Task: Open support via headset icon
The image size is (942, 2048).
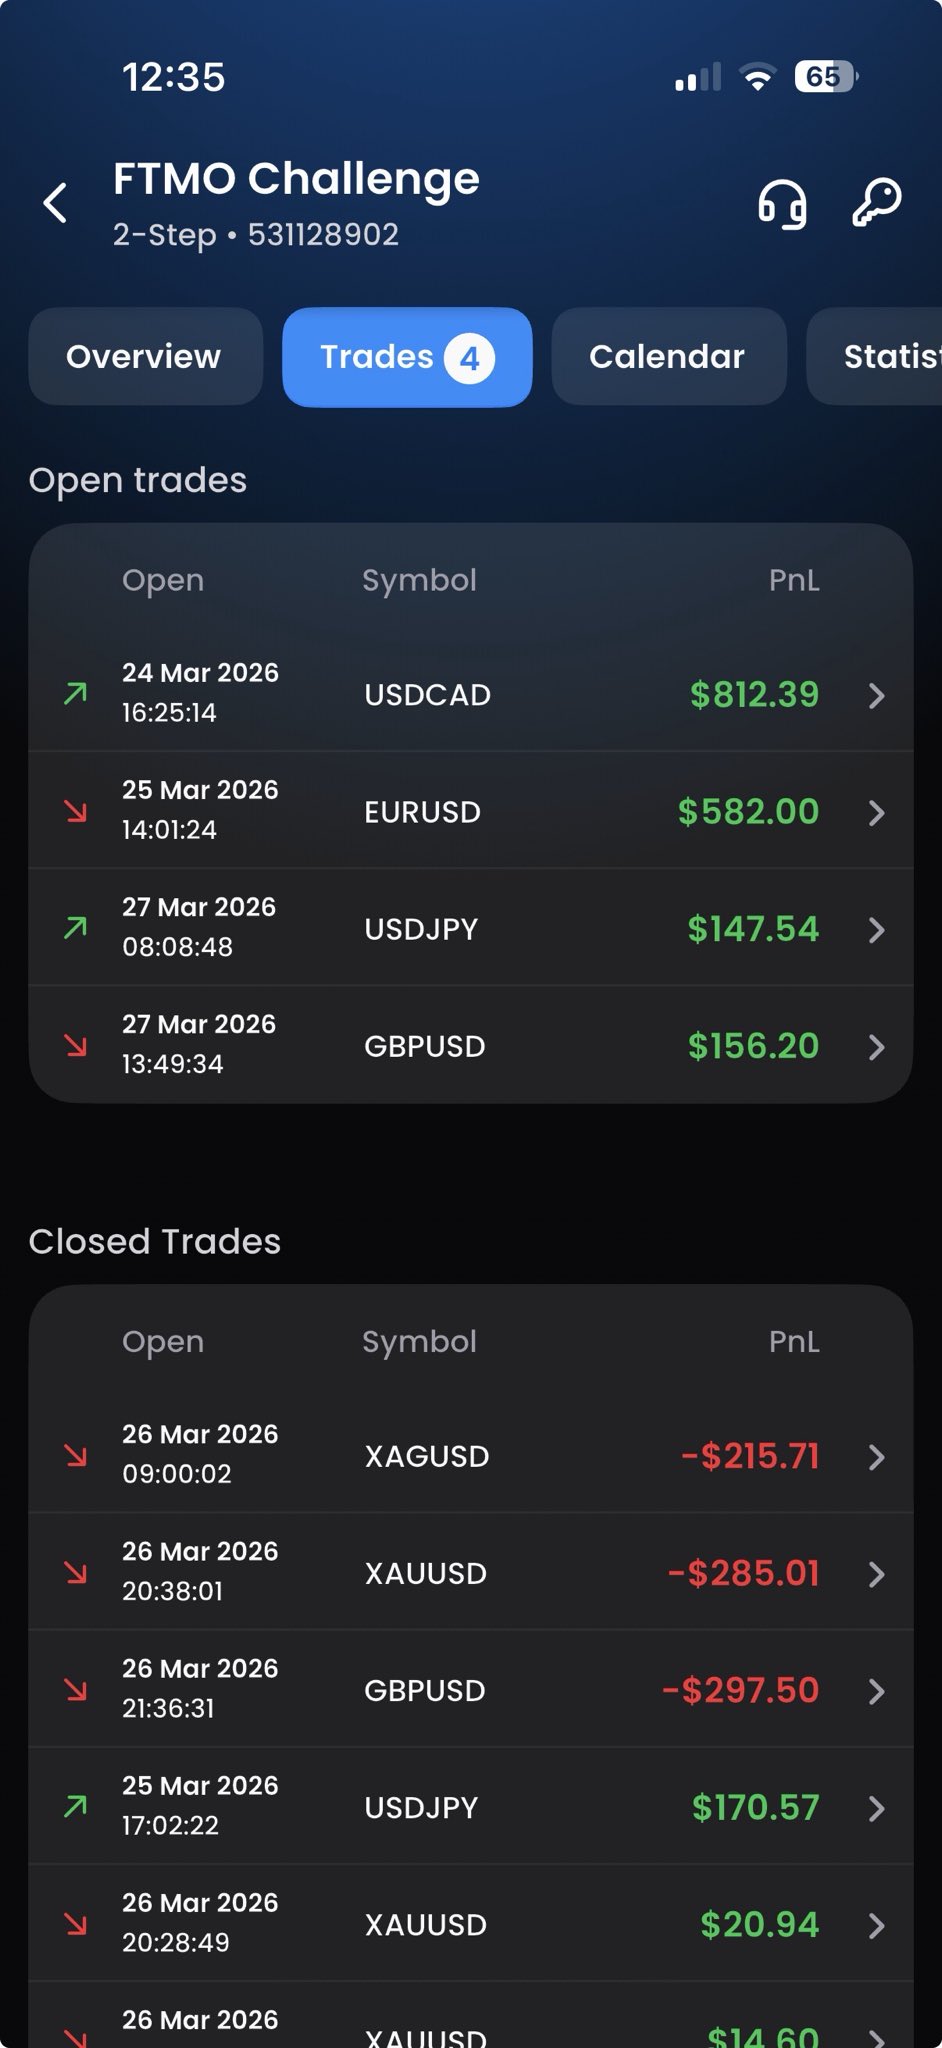Action: tap(782, 204)
